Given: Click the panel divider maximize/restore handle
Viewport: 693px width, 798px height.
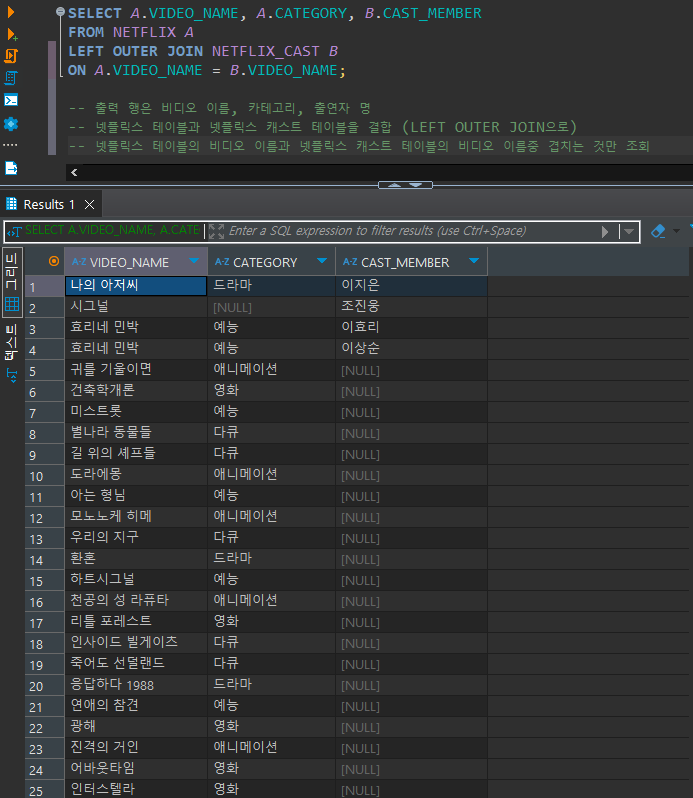Looking at the screenshot, I should click(x=405, y=185).
